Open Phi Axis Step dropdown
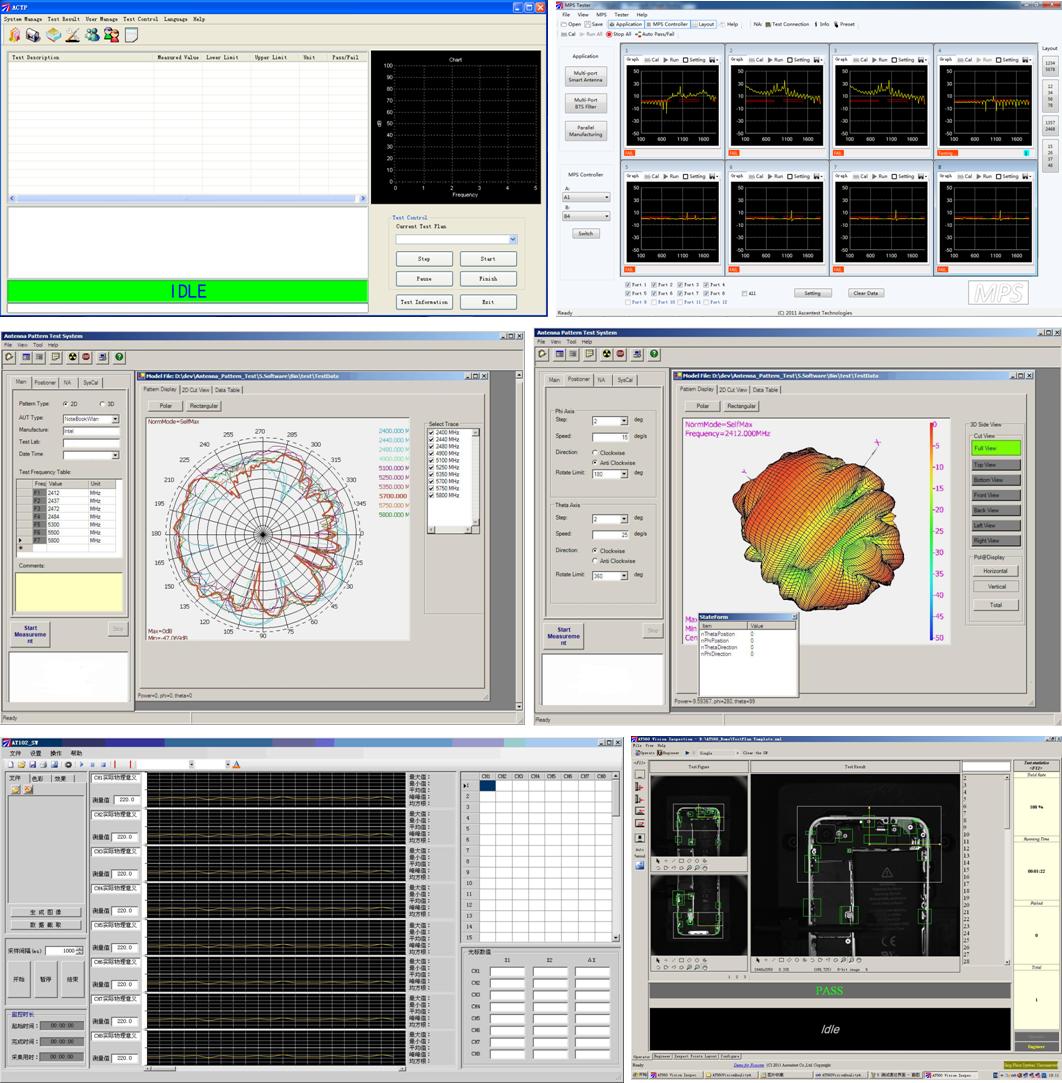 pos(624,421)
